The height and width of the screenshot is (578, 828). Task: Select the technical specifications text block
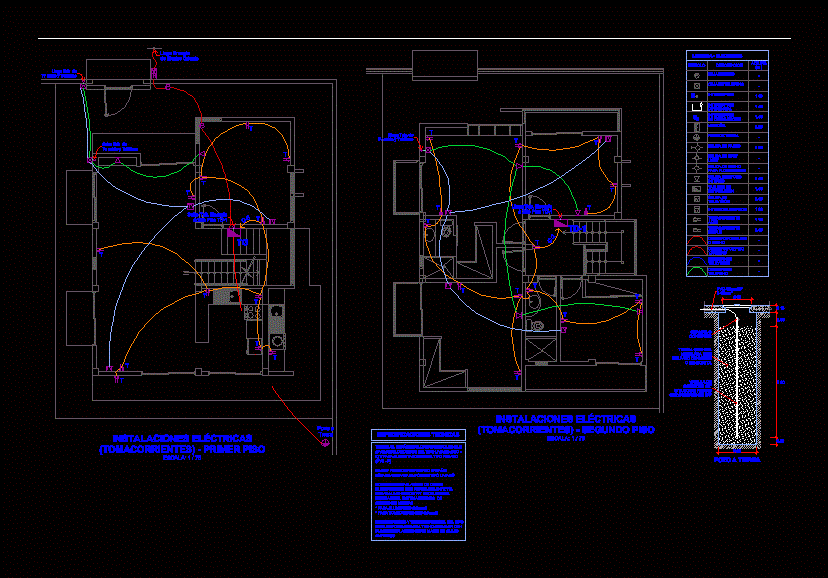418,490
